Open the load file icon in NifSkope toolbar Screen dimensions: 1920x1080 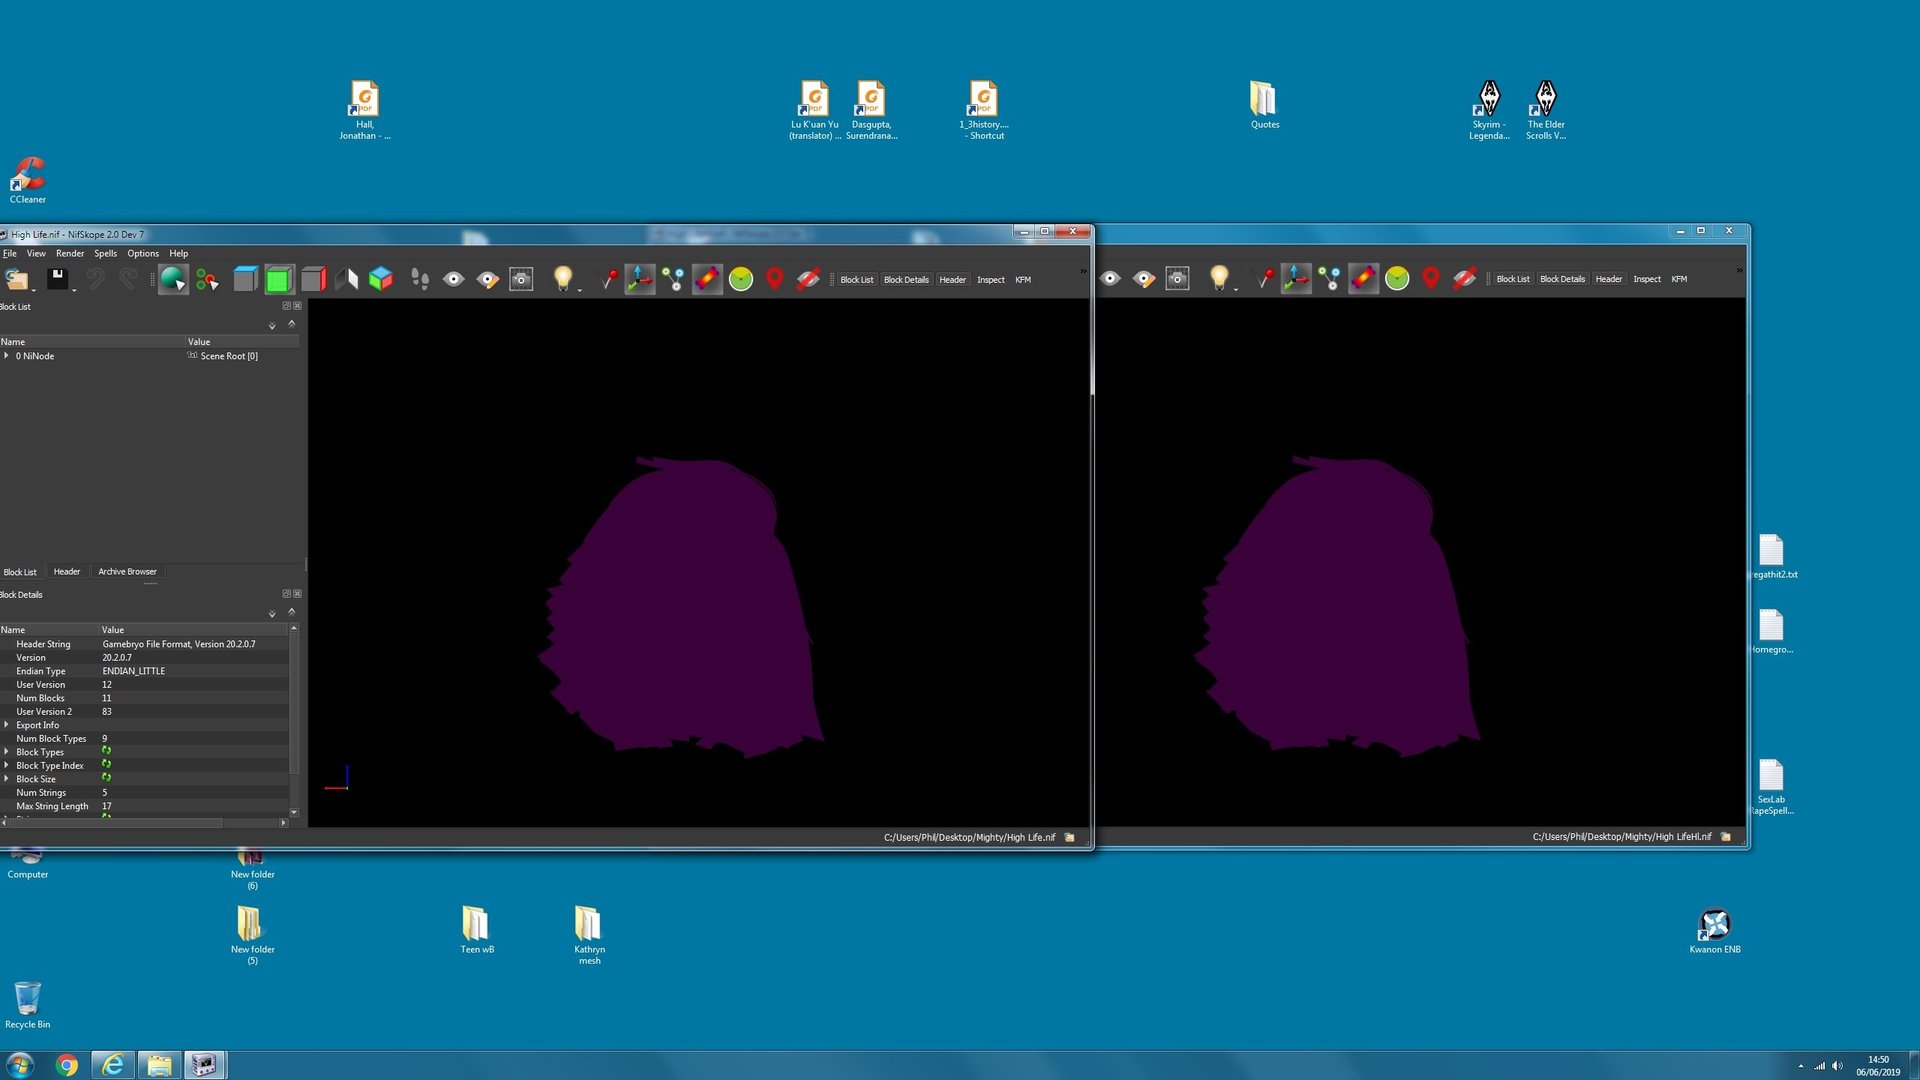click(15, 279)
